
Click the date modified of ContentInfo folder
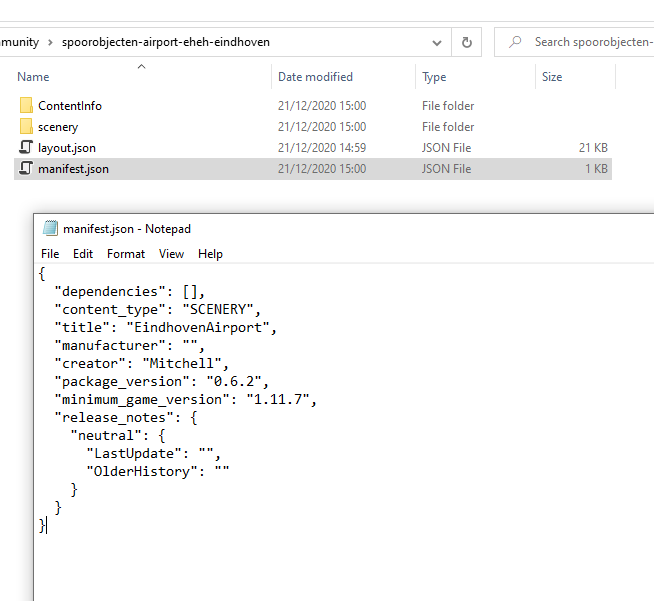pyautogui.click(x=322, y=106)
